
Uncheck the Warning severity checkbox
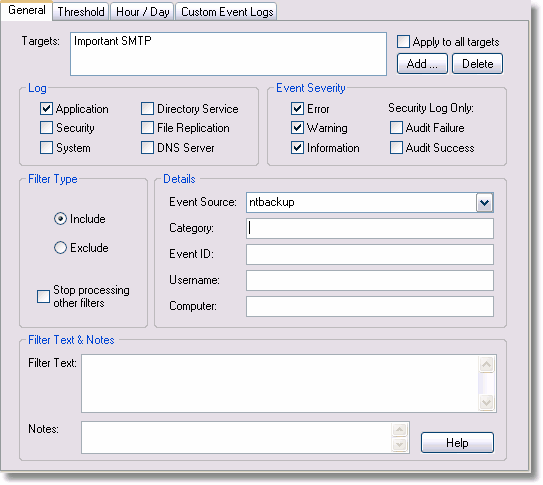point(297,128)
